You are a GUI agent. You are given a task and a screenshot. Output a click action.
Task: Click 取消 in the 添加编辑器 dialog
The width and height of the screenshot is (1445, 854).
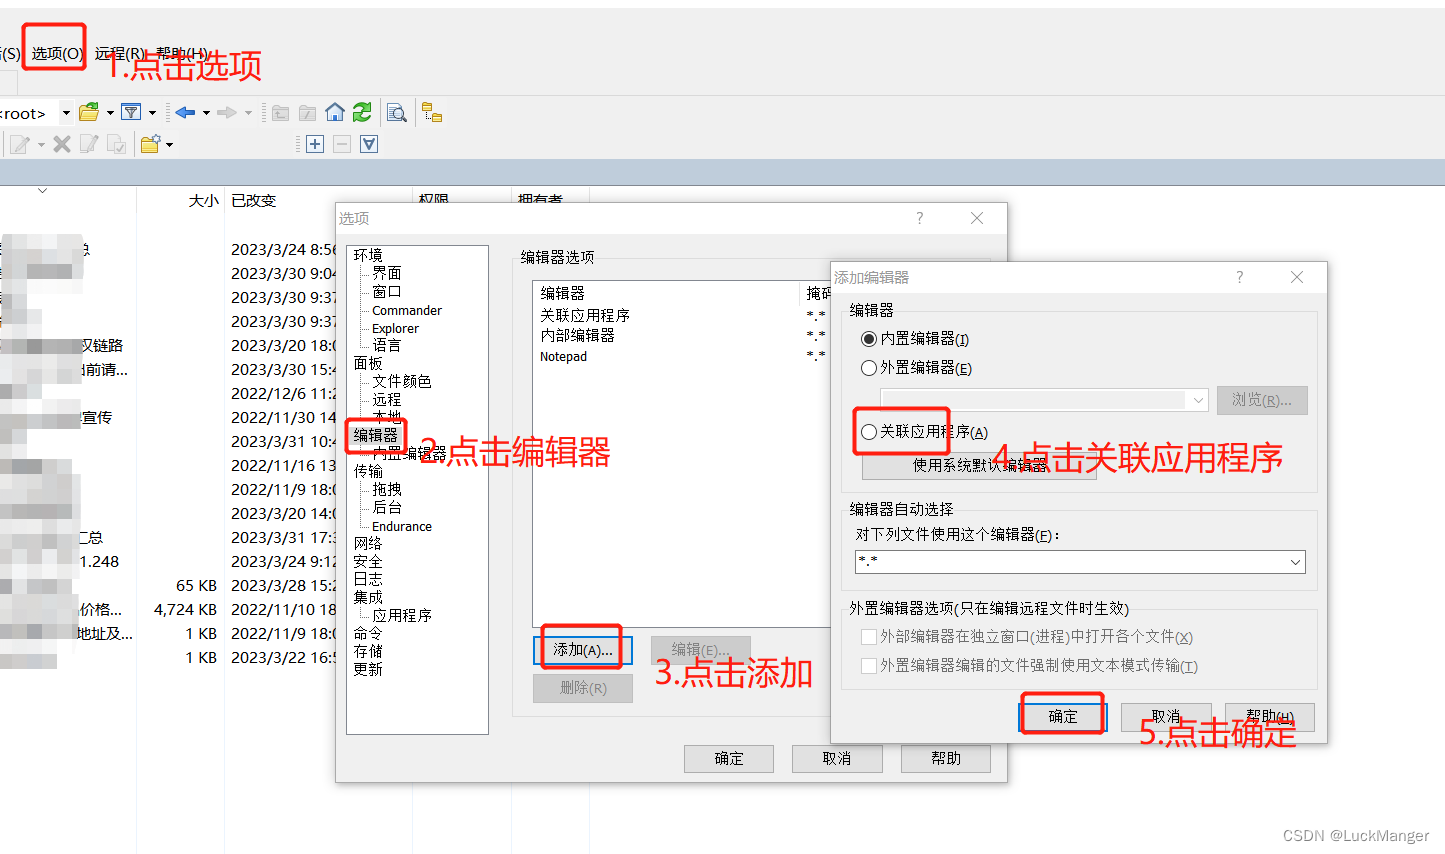click(1166, 717)
